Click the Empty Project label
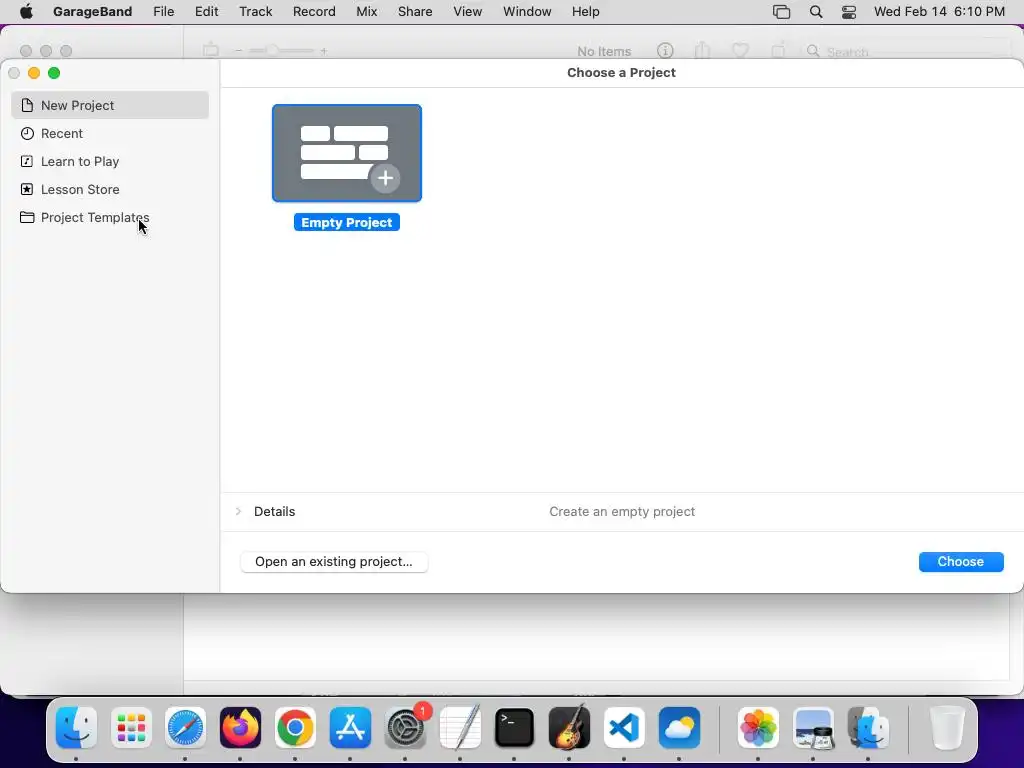 pyautogui.click(x=347, y=223)
